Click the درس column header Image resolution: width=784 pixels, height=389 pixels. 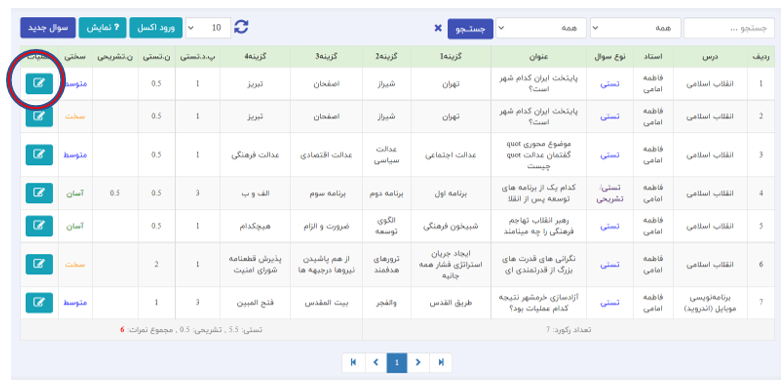point(710,56)
